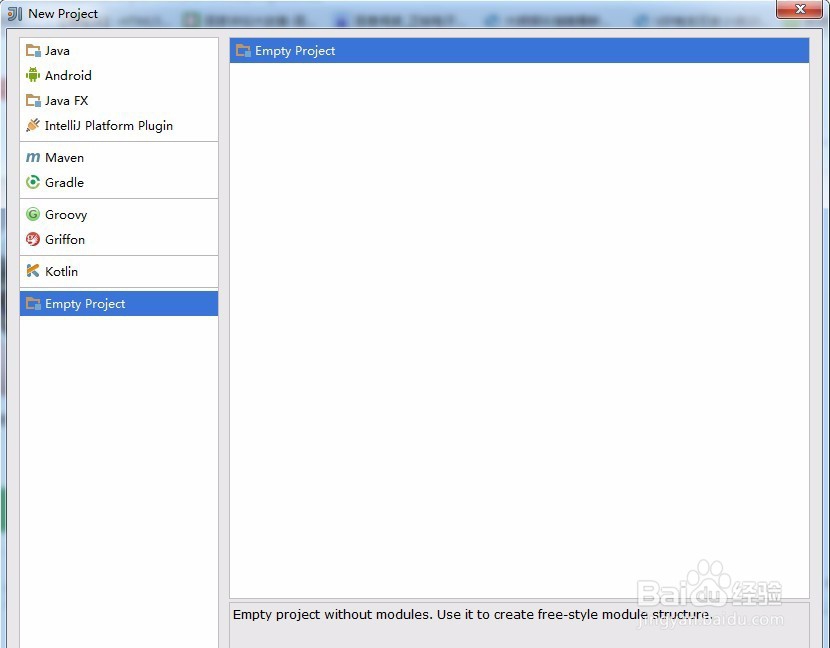Click the Gradle icon
The image size is (830, 648).
click(33, 182)
